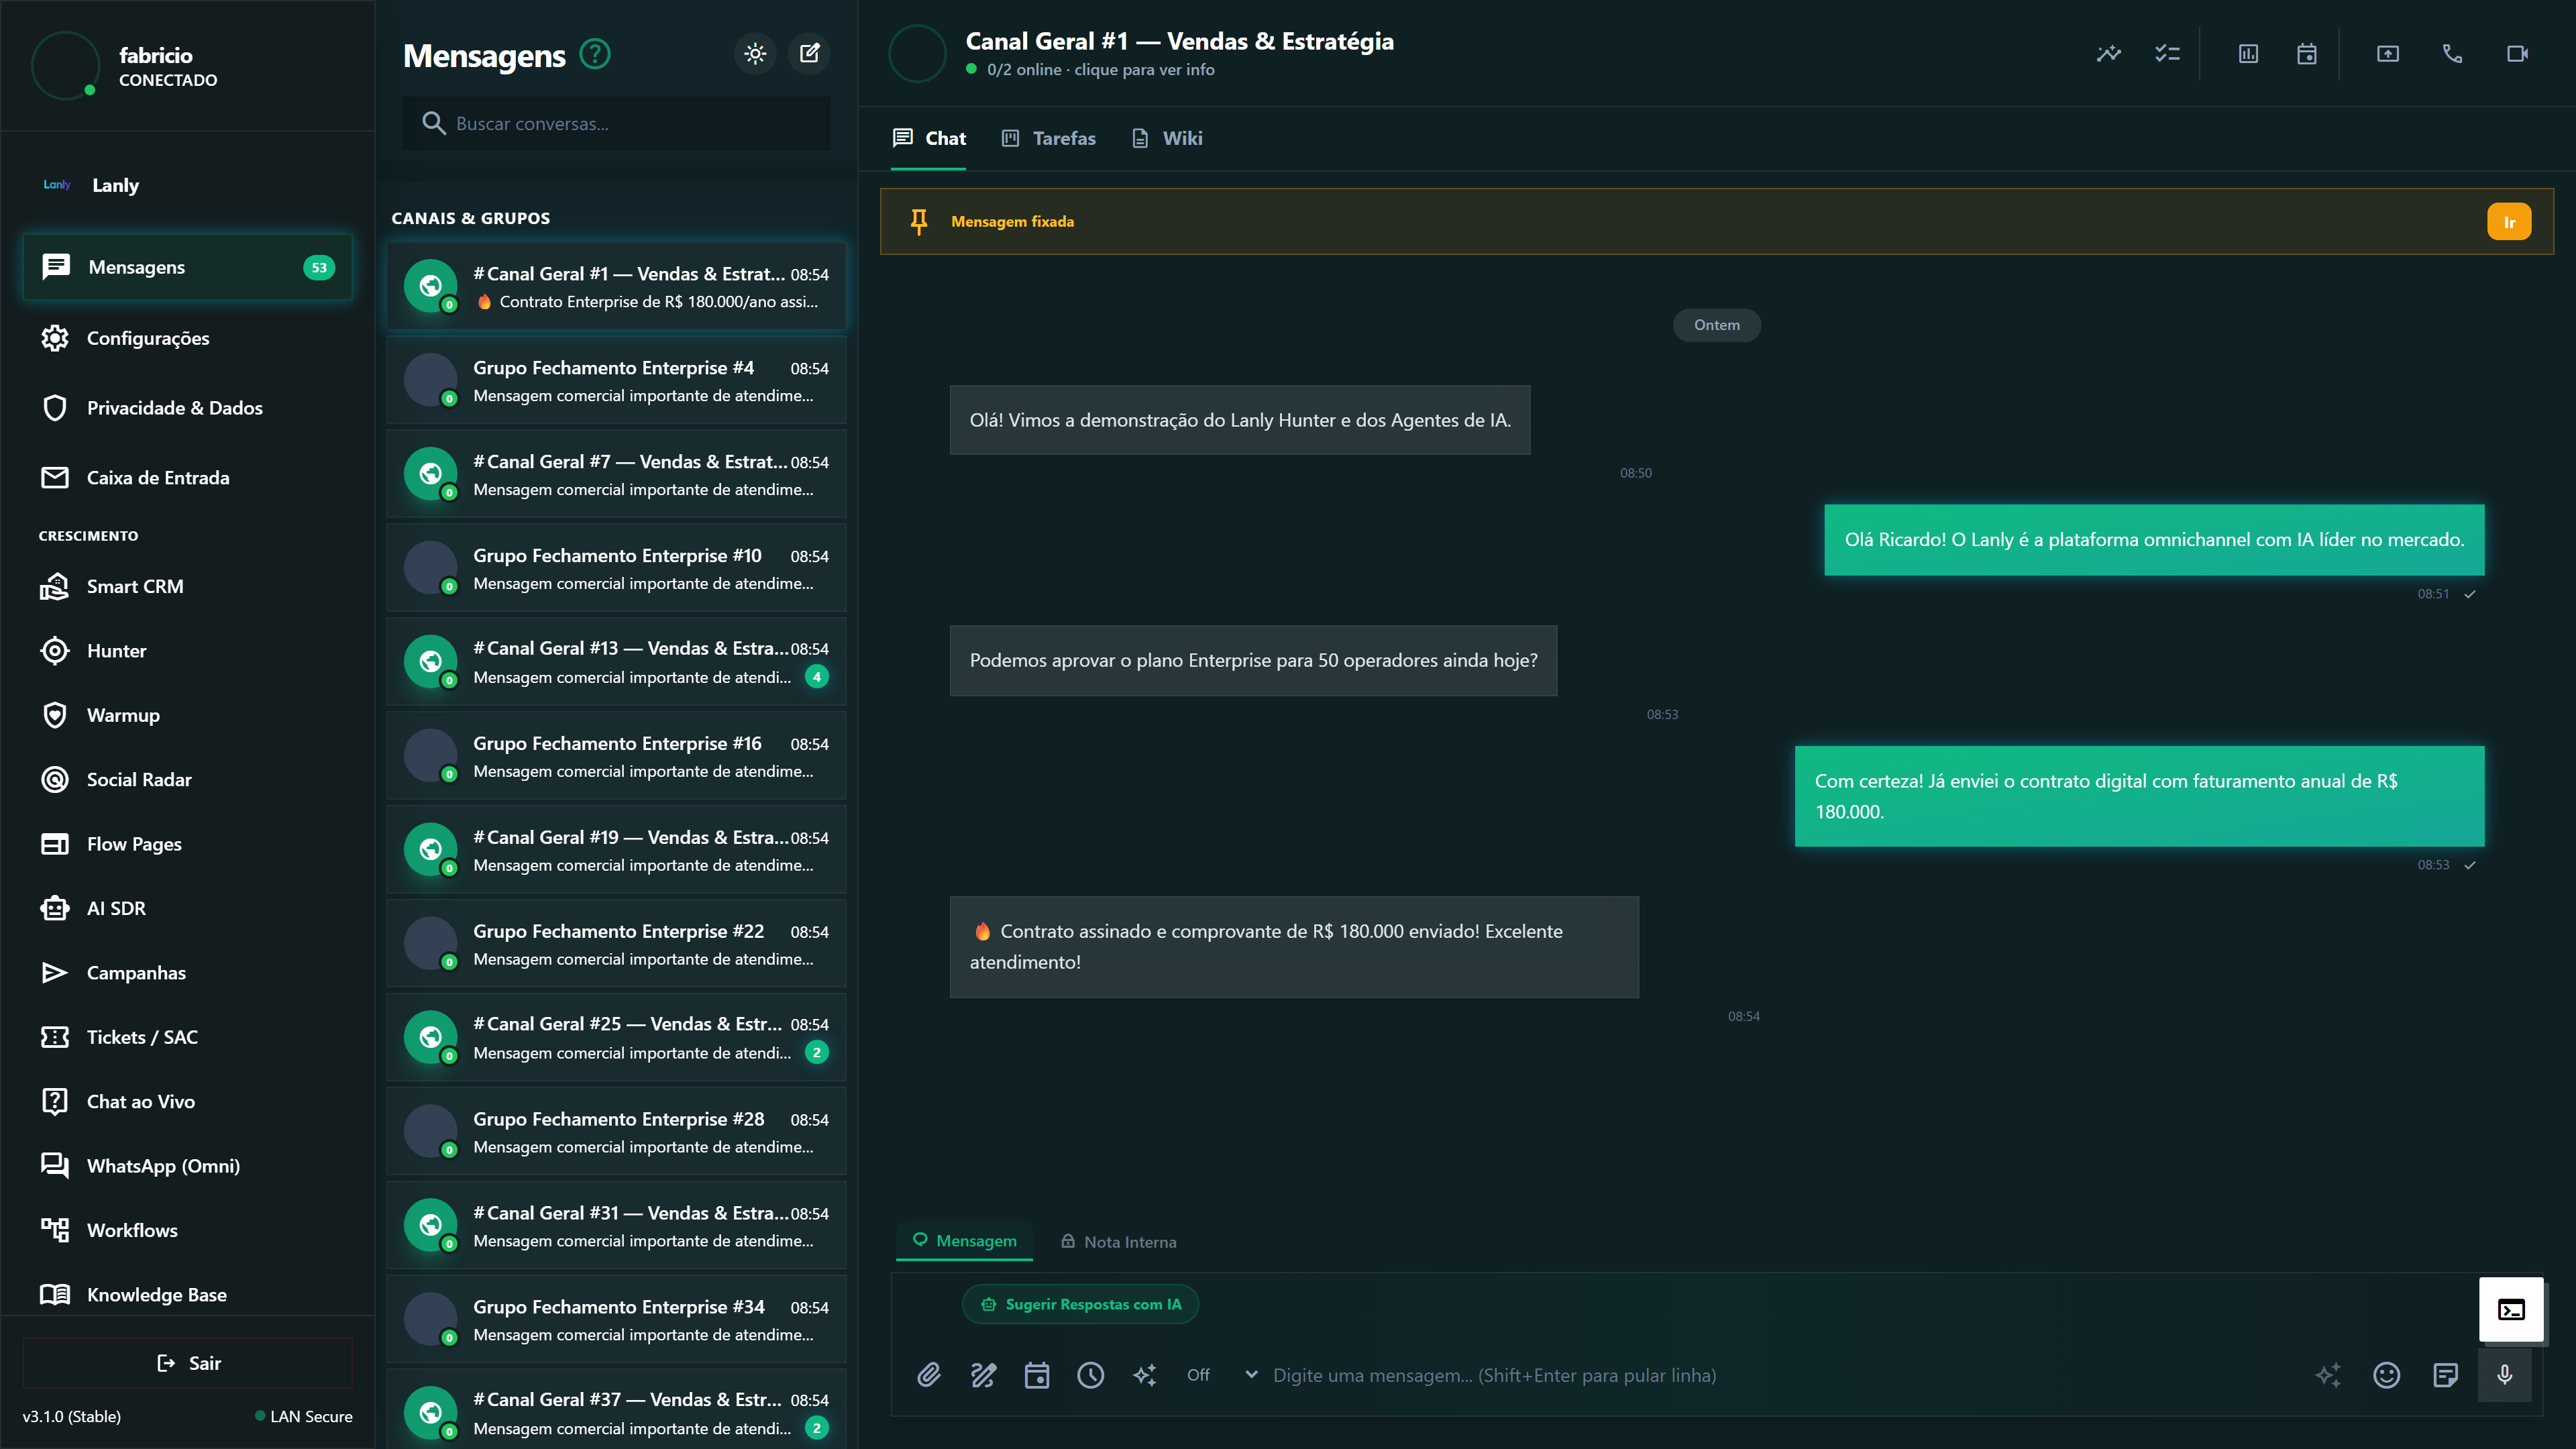Open WhatsApp (Omni) in the sidebar
The height and width of the screenshot is (1449, 2576).
[x=188, y=1166]
